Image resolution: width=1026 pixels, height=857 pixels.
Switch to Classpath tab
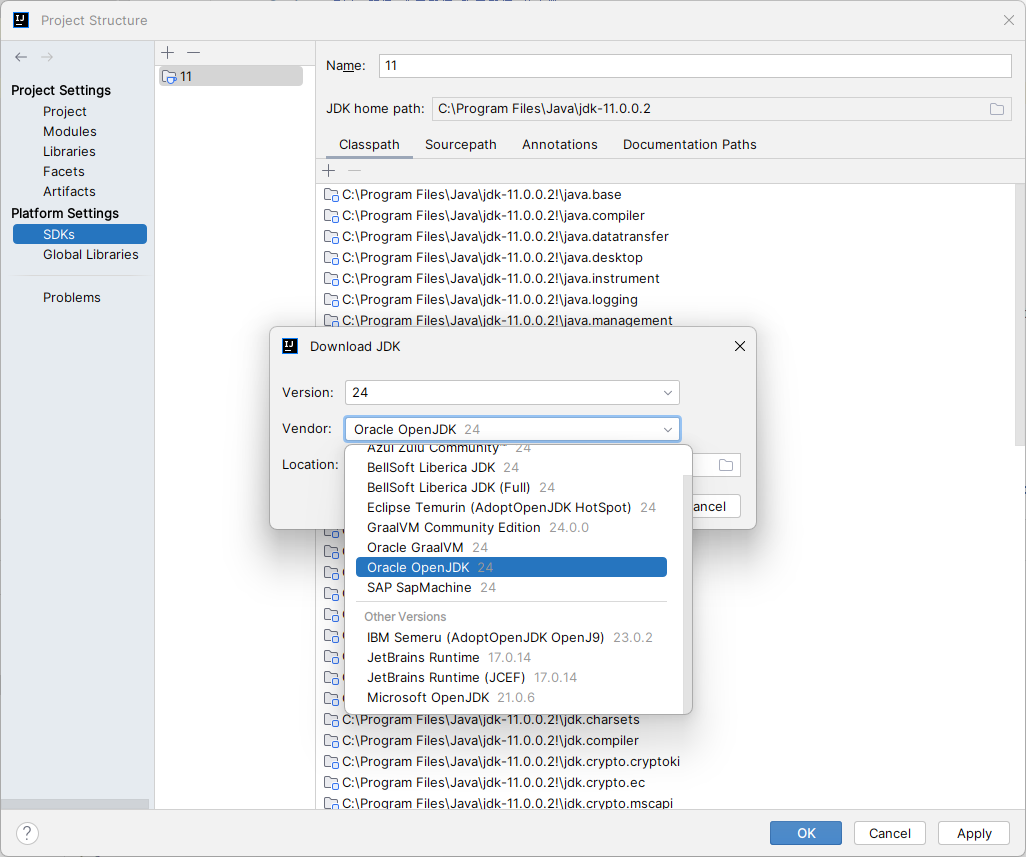point(369,145)
